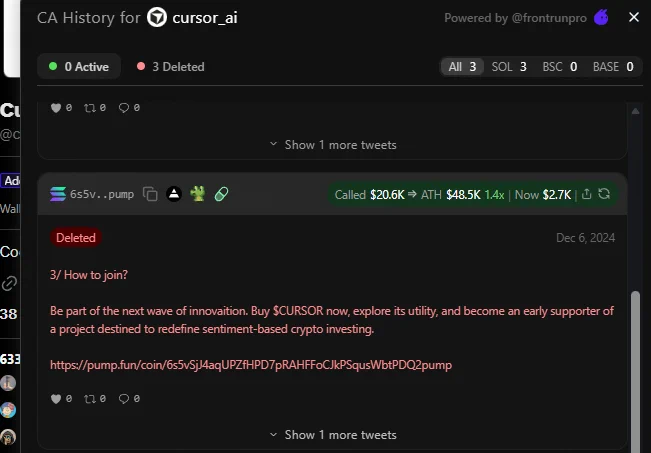The height and width of the screenshot is (453, 651).
Task: Click the $CURSOR cashtag in the tweet
Action: 298,311
